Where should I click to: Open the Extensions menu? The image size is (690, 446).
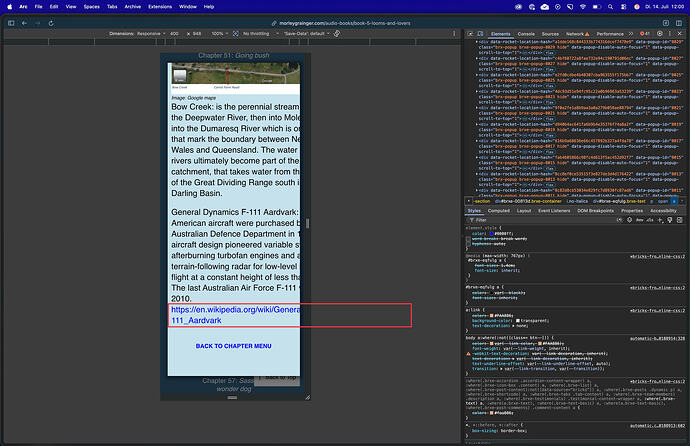(160, 7)
